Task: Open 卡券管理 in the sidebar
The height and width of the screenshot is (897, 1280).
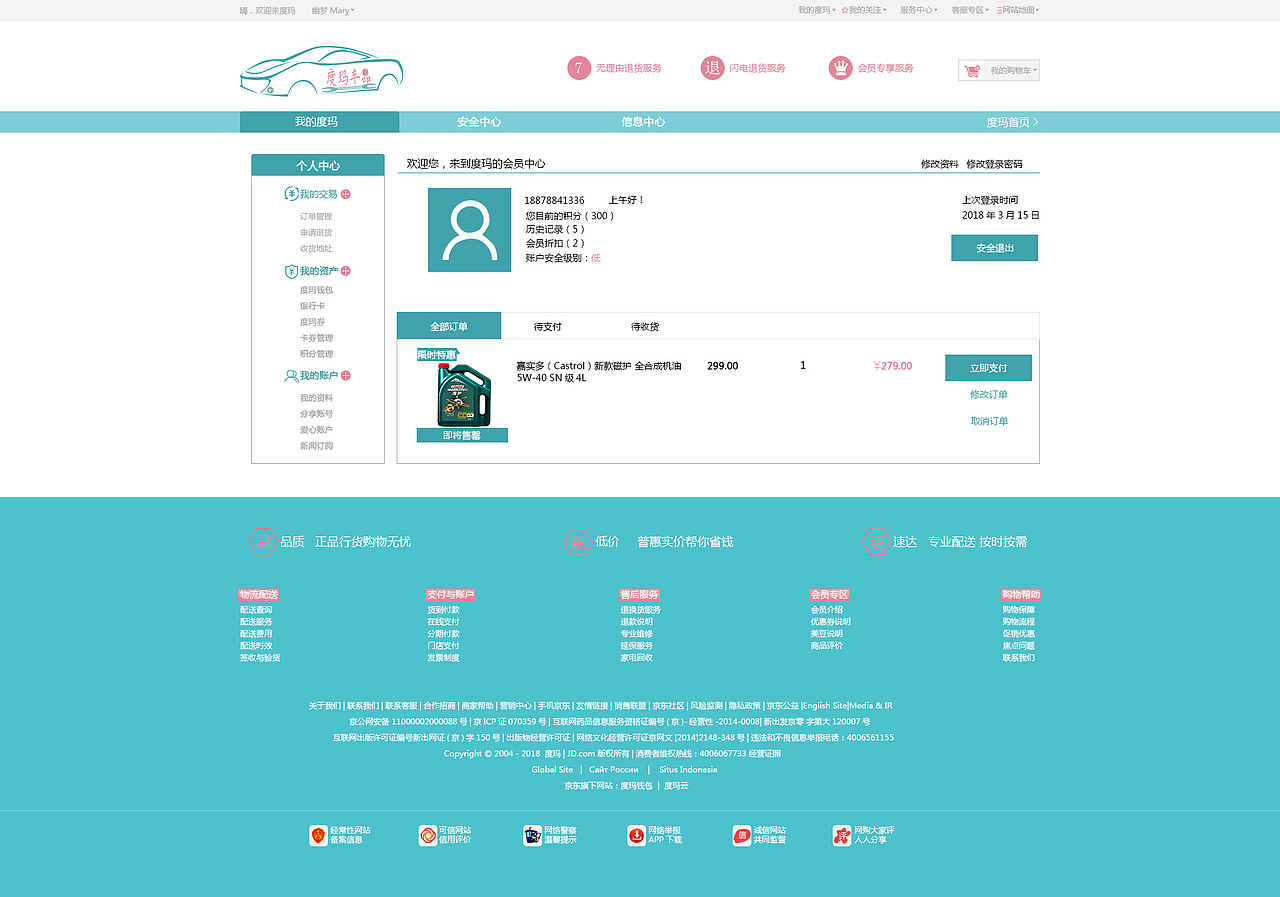Action: point(316,338)
